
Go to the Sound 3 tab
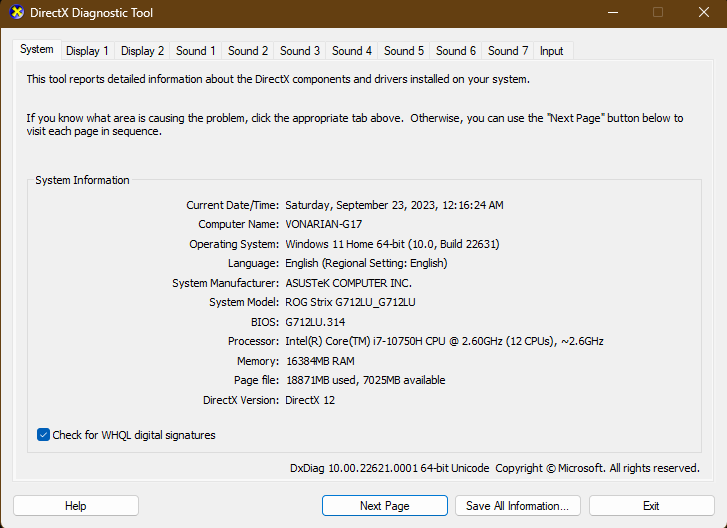click(x=300, y=51)
